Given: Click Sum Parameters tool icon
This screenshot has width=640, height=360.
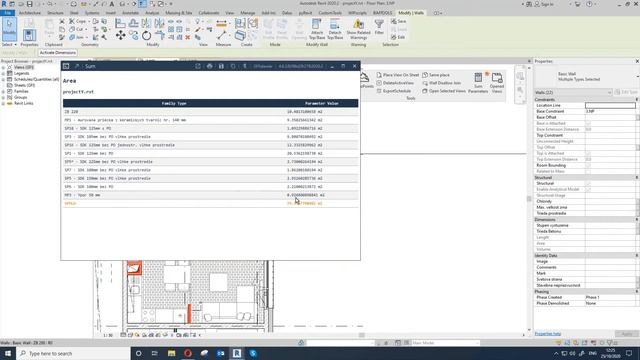Looking at the screenshot, I should (x=478, y=83).
